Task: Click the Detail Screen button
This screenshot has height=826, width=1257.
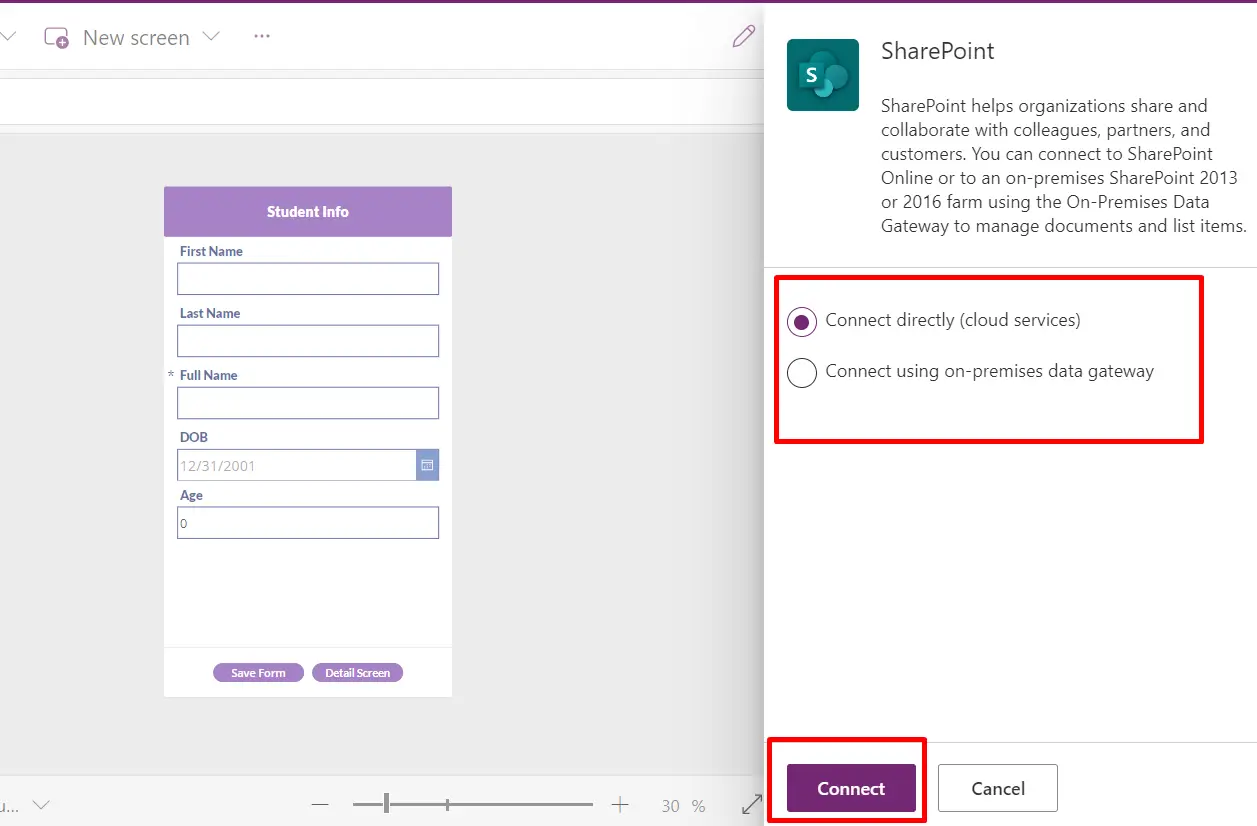Action: point(357,673)
